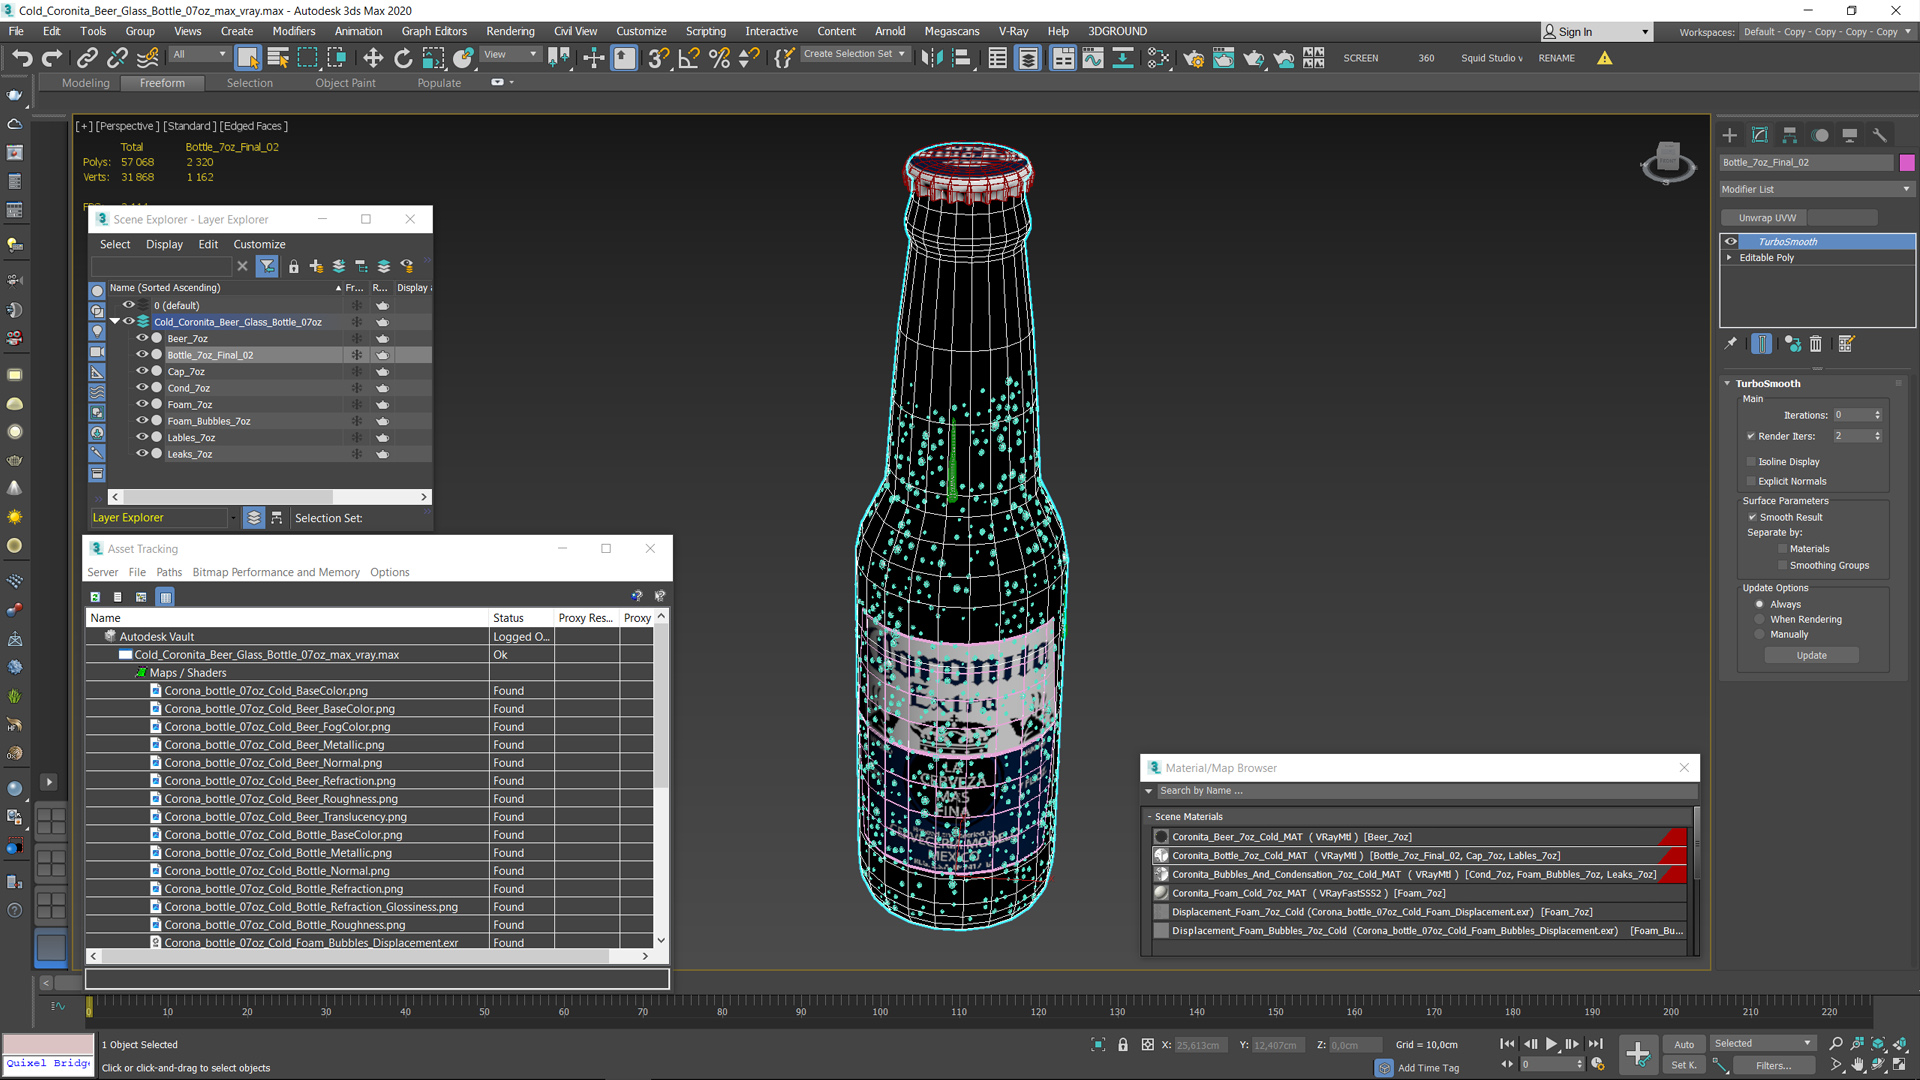Image resolution: width=1920 pixels, height=1080 pixels.
Task: Choose the Select and Rotate tool
Action: tap(403, 58)
